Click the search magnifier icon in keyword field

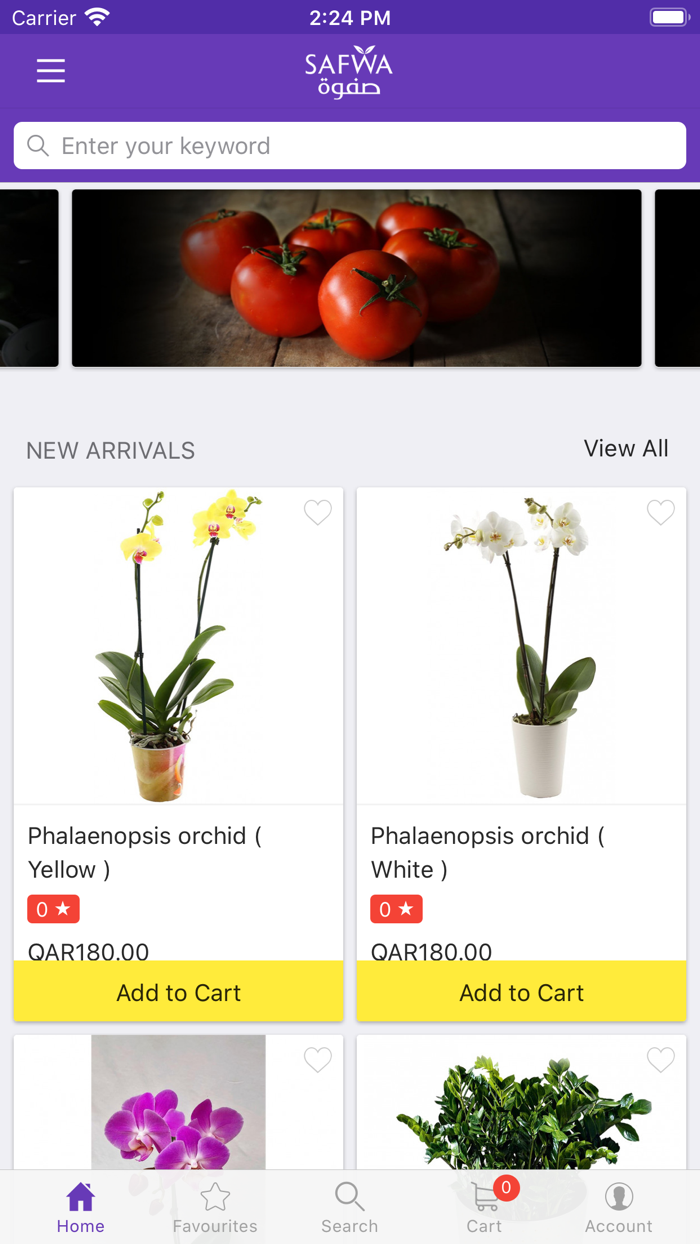click(x=38, y=146)
